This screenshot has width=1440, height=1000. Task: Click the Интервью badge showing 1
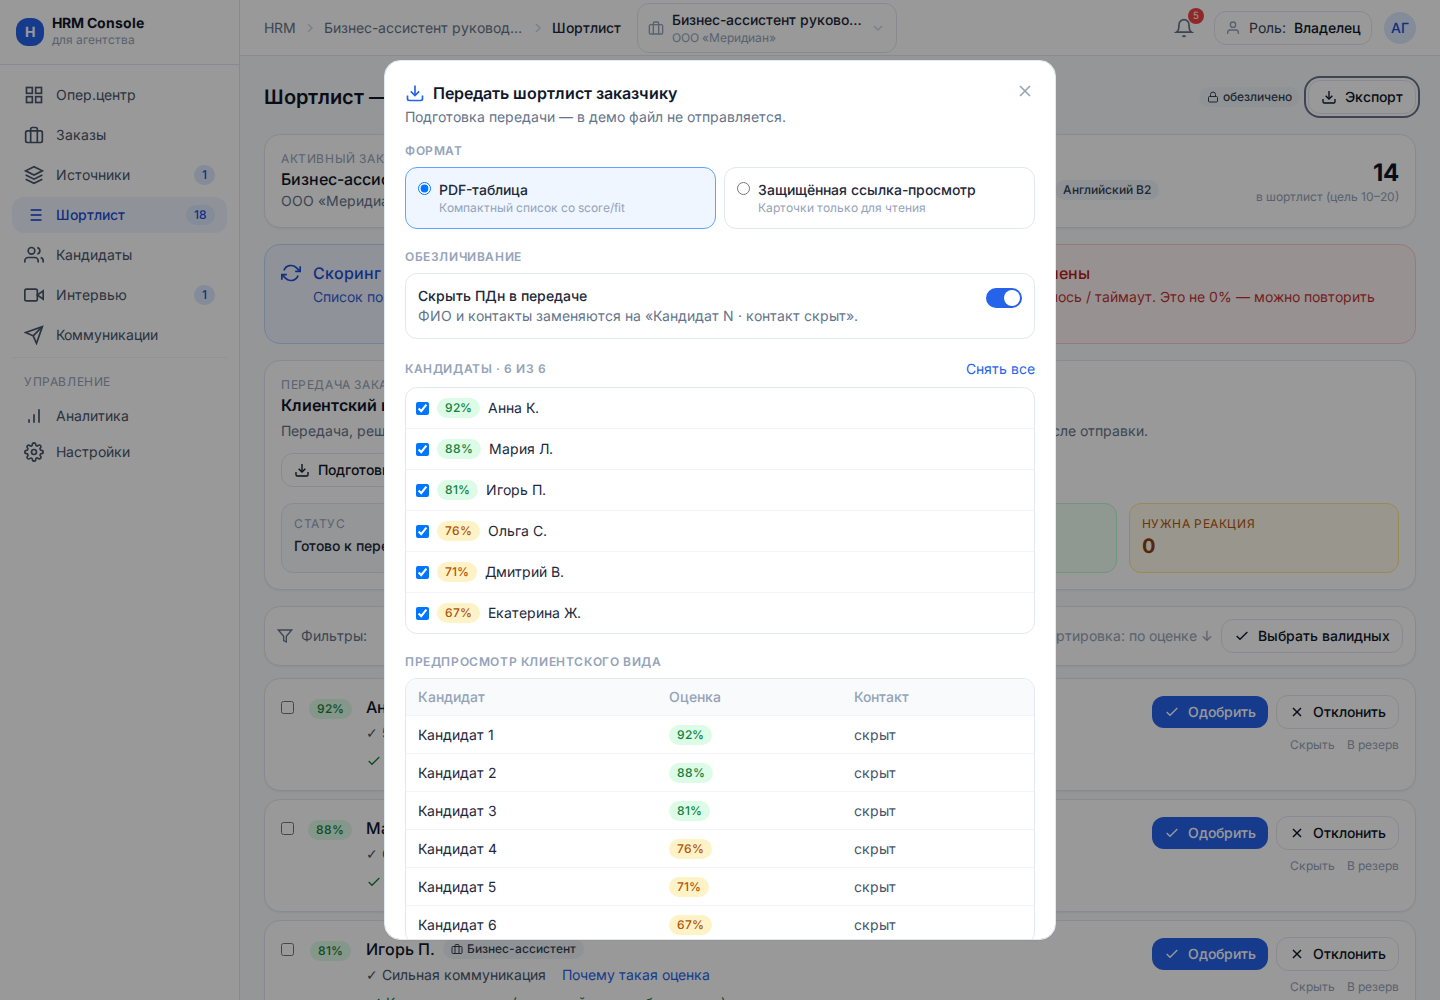click(x=204, y=295)
